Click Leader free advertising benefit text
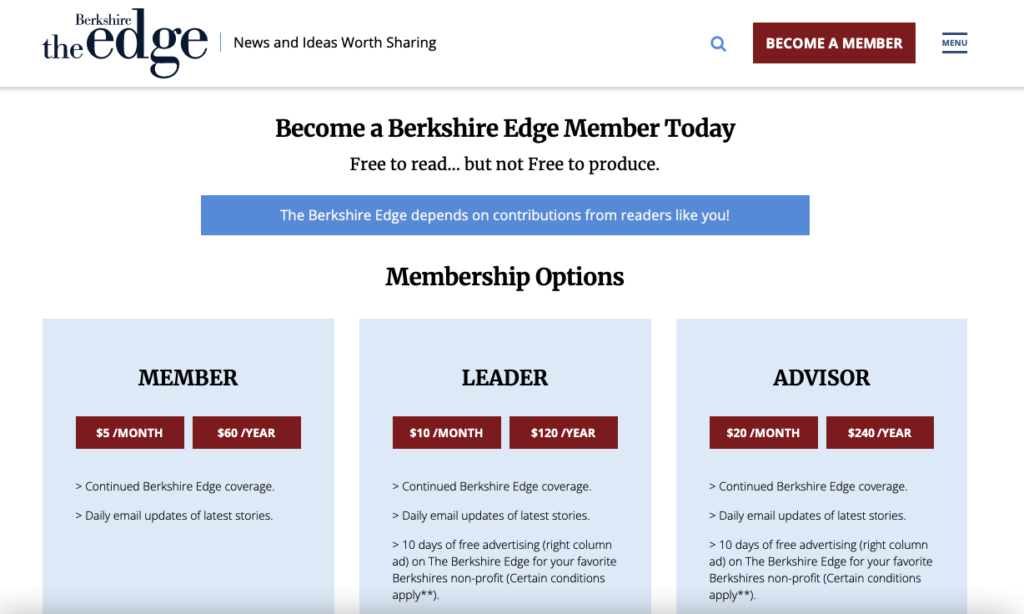The image size is (1024, 614). [504, 570]
